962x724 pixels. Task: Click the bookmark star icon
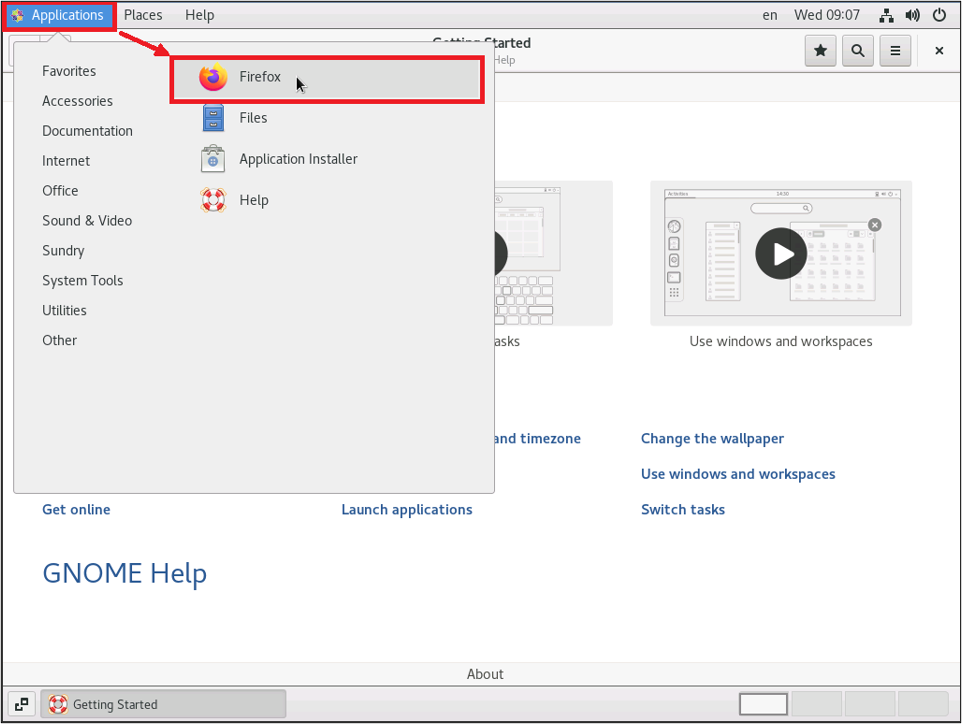tap(821, 51)
